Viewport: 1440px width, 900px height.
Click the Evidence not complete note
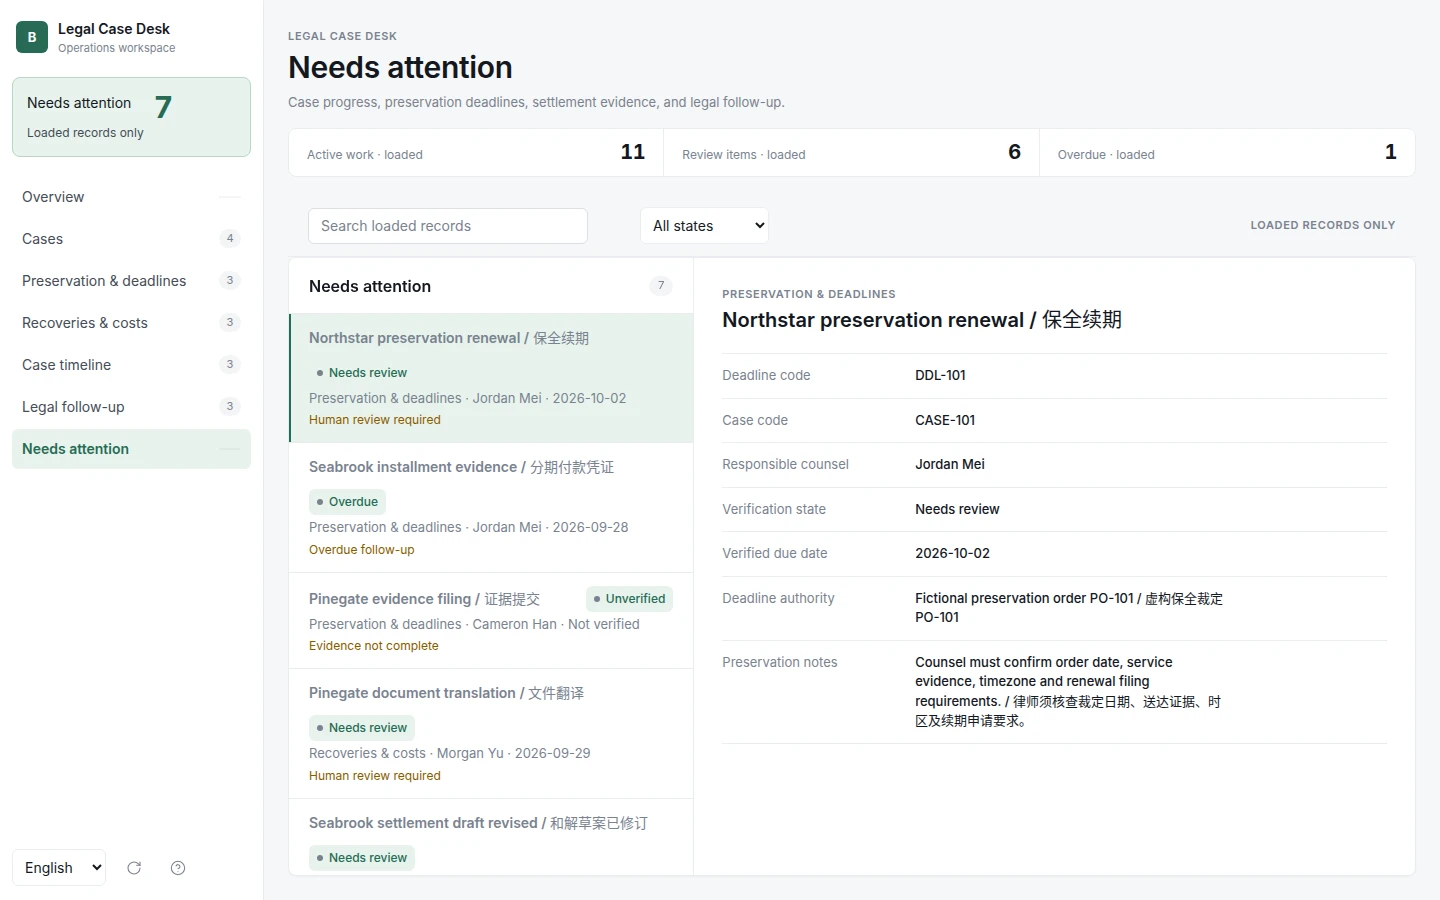pos(374,646)
